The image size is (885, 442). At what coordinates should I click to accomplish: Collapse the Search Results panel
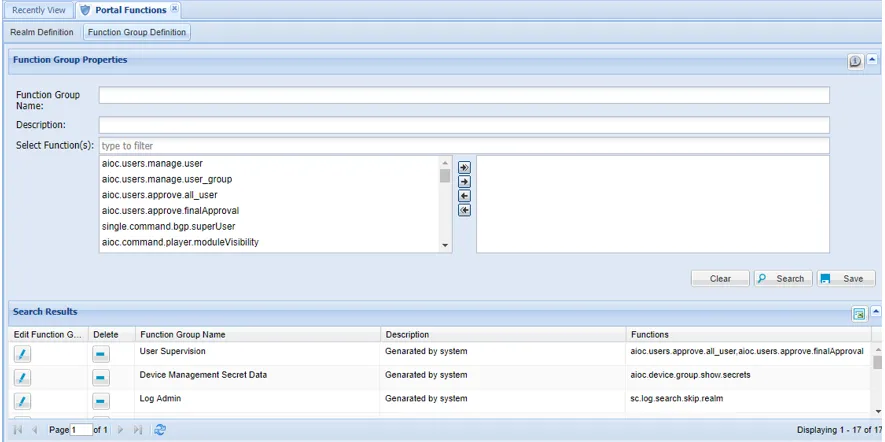pyautogui.click(x=875, y=311)
